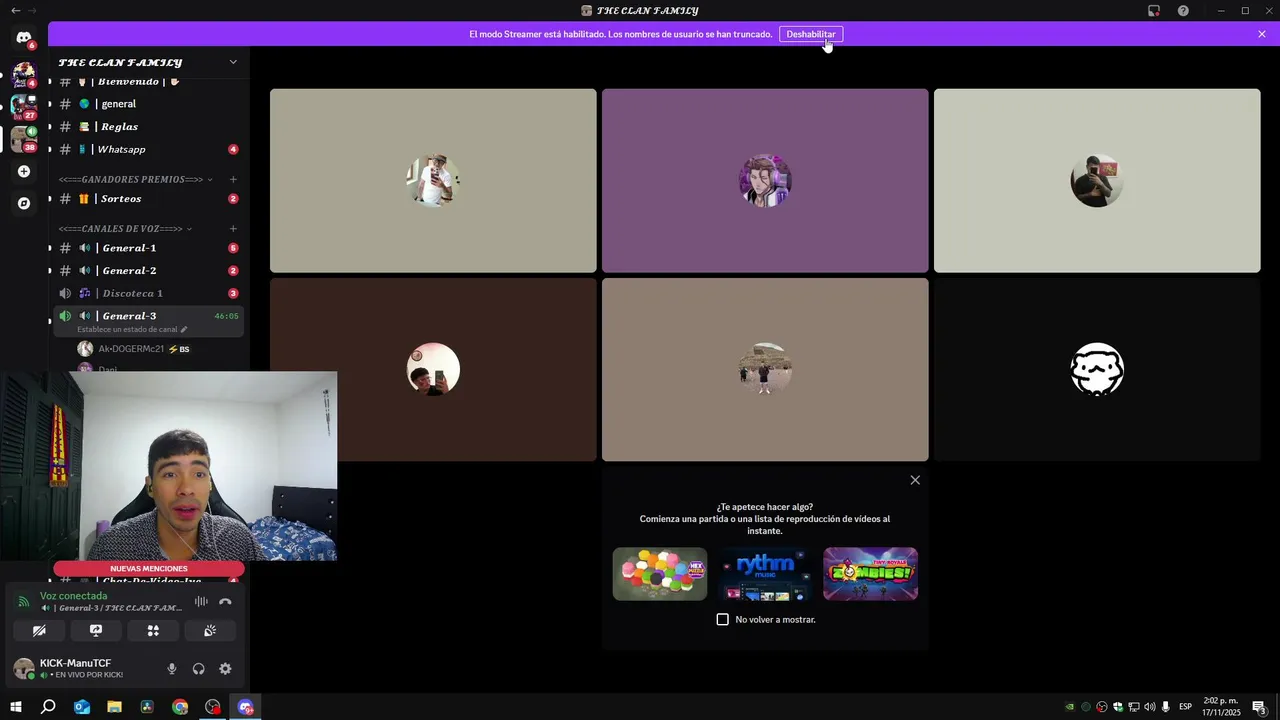Open OBS Studio from the taskbar

213,707
